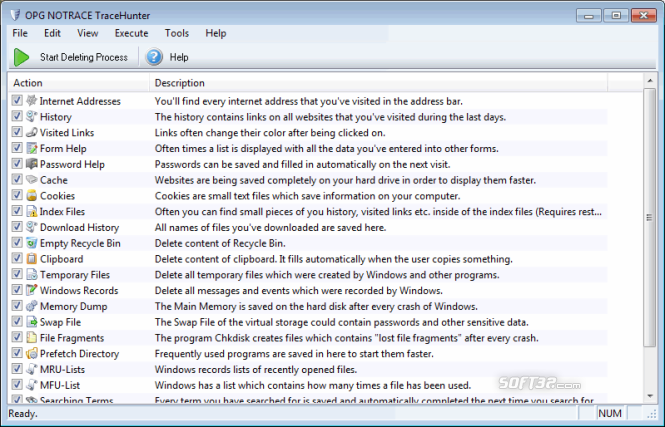665x427 pixels.
Task: Click the Start Deleting Process button label
Action: pyautogui.click(x=84, y=57)
